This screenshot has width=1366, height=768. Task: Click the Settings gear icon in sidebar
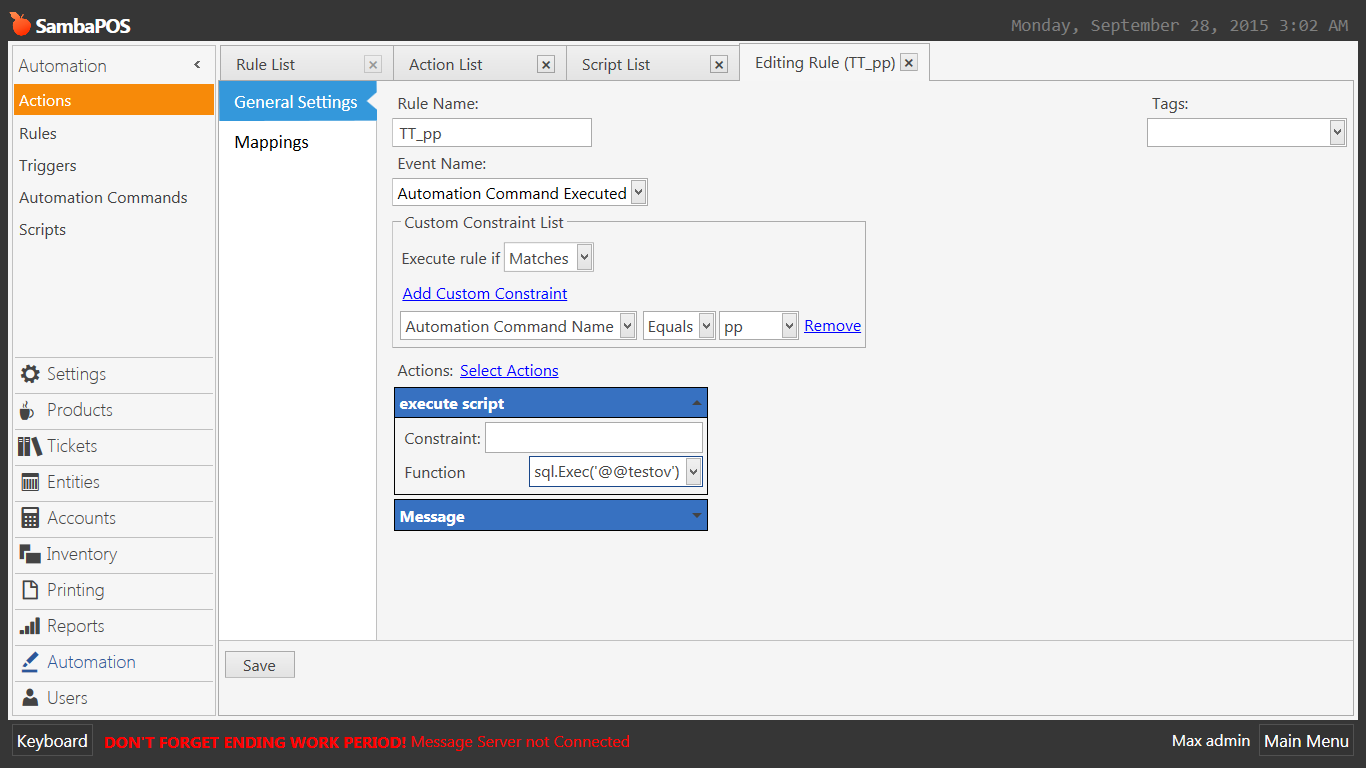pyautogui.click(x=30, y=374)
